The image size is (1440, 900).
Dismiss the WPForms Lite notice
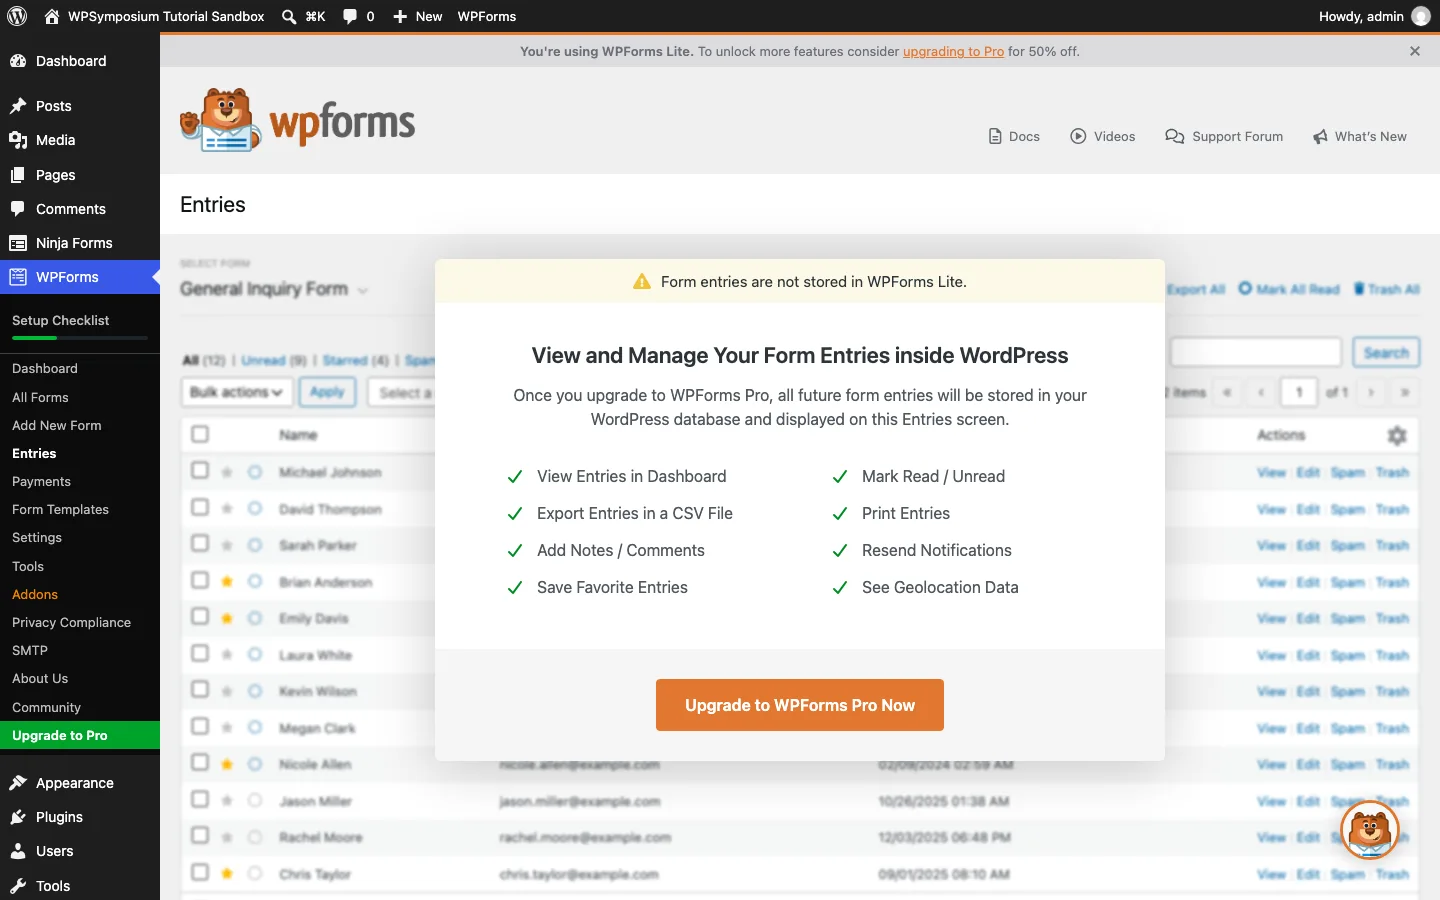1415,51
